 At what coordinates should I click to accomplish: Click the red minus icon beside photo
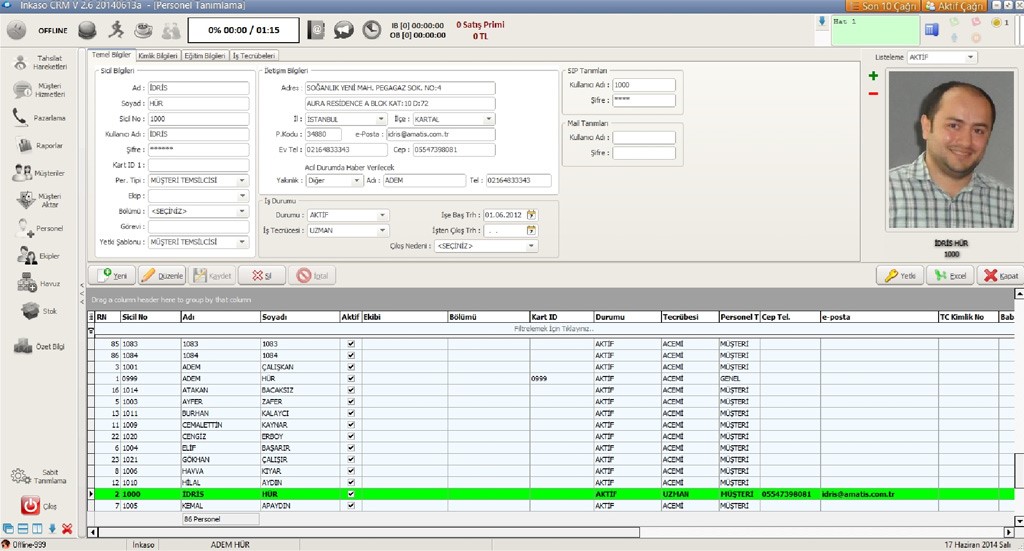click(873, 94)
